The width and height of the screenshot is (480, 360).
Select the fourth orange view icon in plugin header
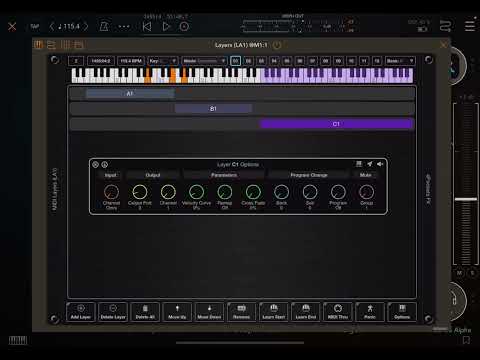click(79, 45)
